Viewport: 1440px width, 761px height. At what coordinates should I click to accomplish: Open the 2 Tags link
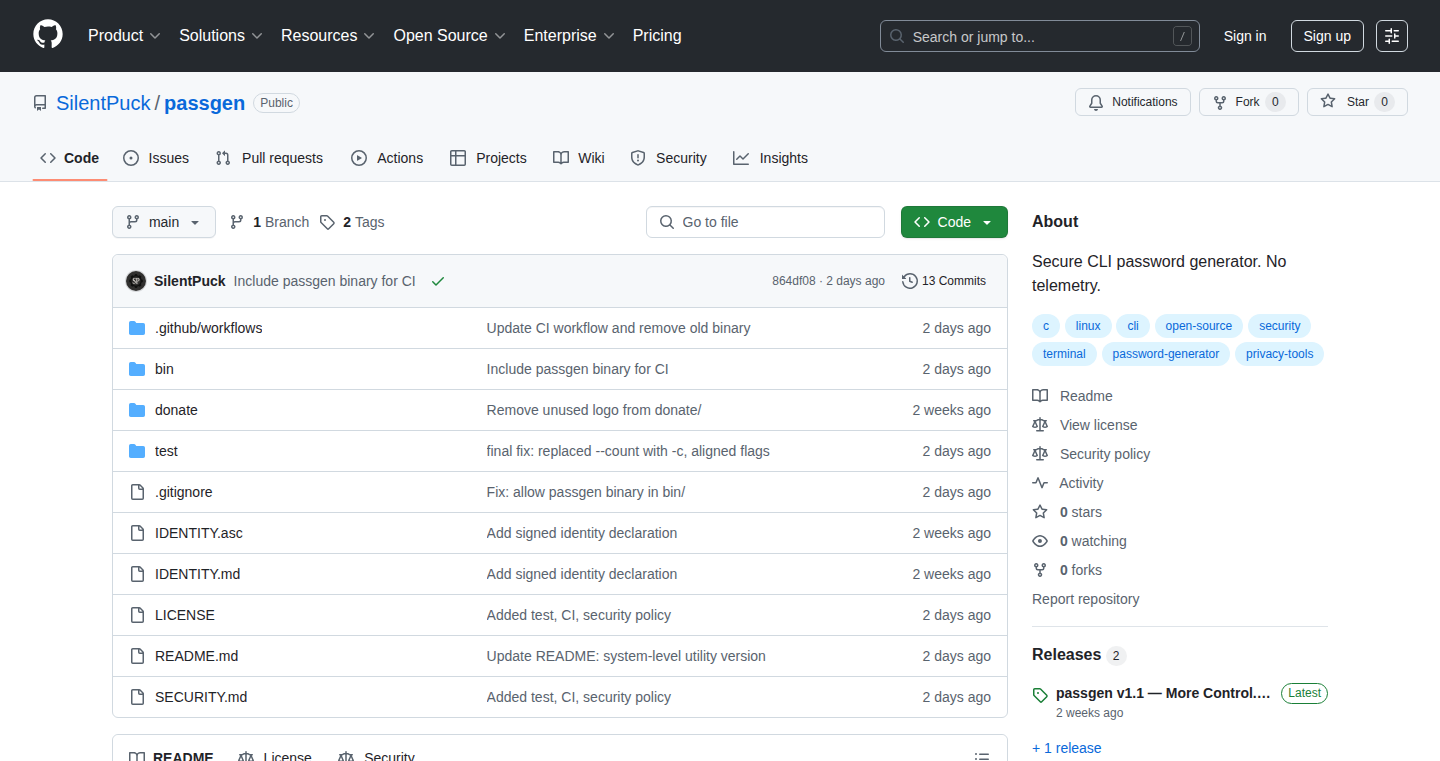pos(352,222)
